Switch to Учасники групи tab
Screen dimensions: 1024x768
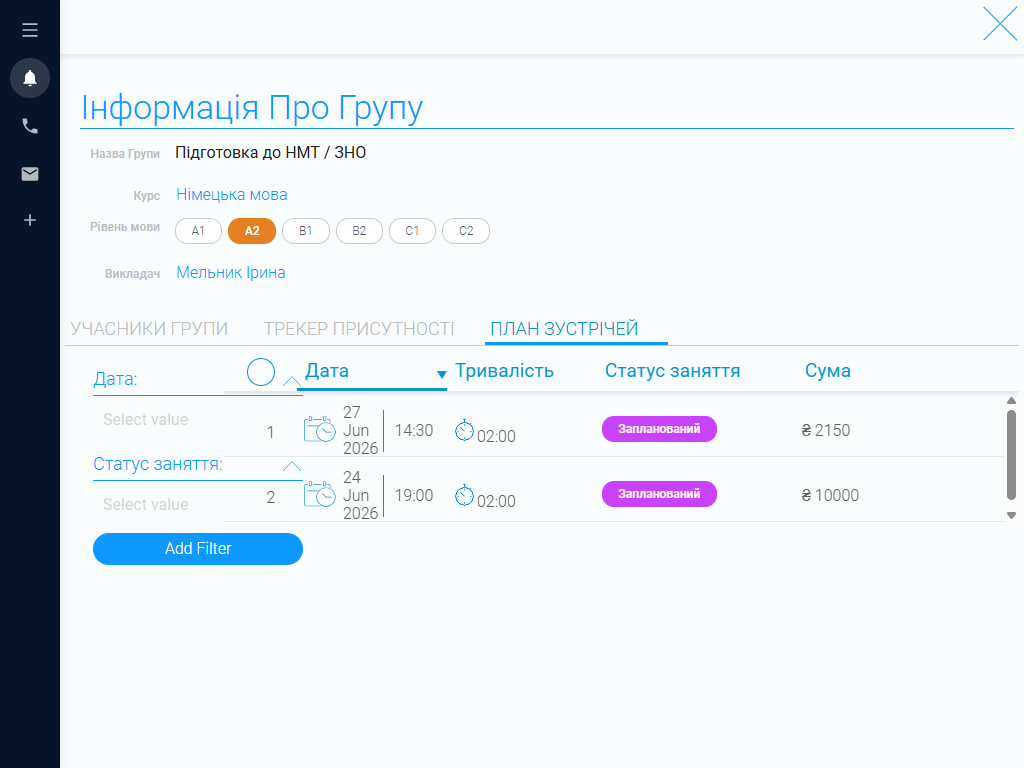pos(150,328)
